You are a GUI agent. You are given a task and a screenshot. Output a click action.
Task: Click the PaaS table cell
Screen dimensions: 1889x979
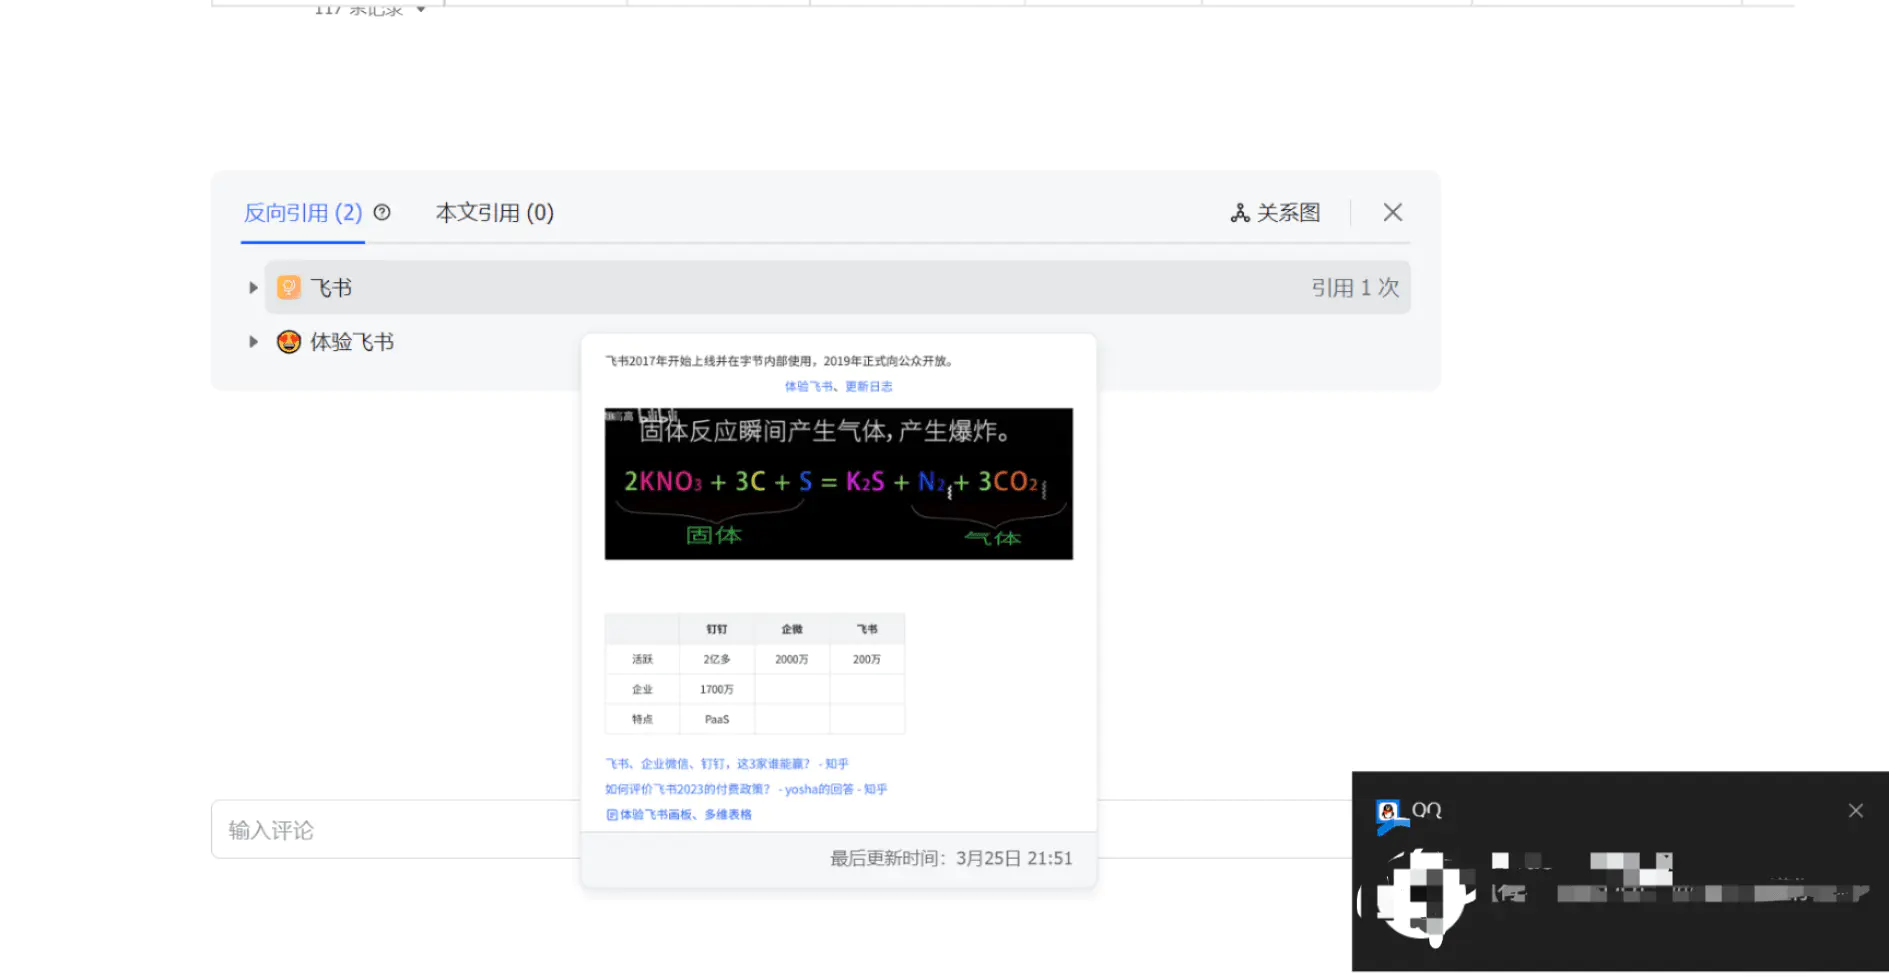coord(717,719)
